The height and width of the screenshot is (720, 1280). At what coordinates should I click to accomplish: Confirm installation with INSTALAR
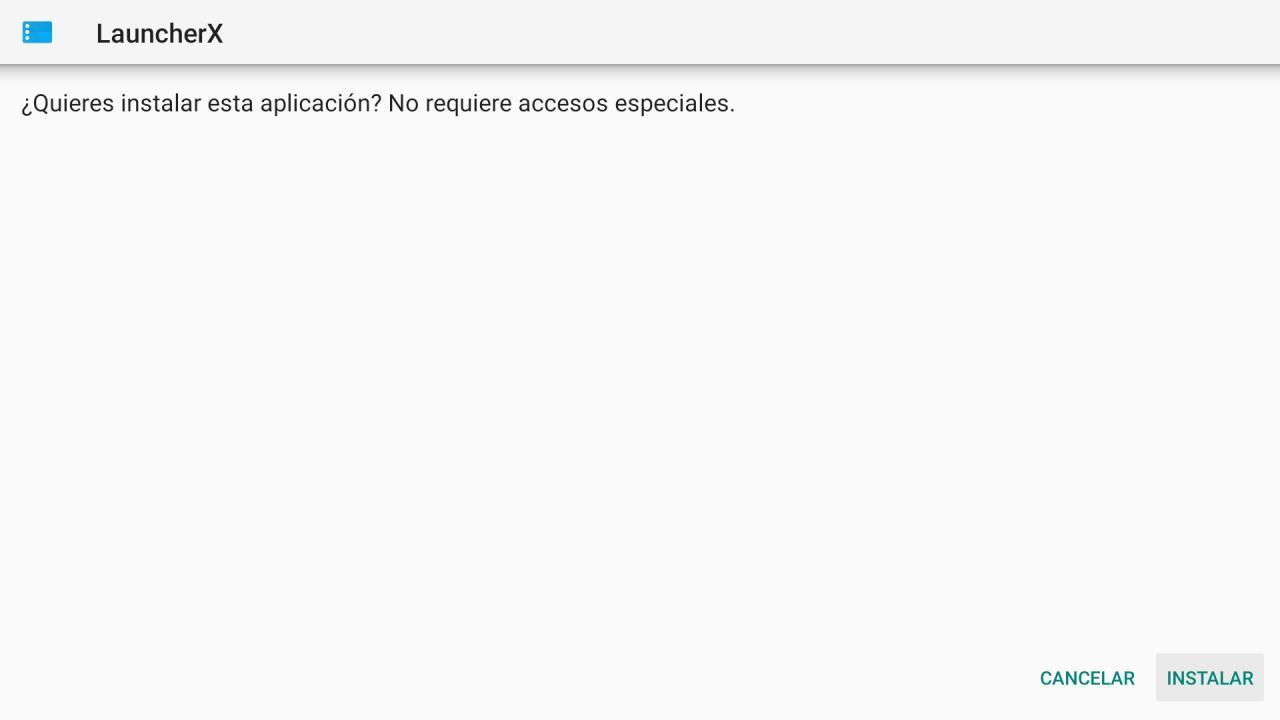[x=1210, y=678]
